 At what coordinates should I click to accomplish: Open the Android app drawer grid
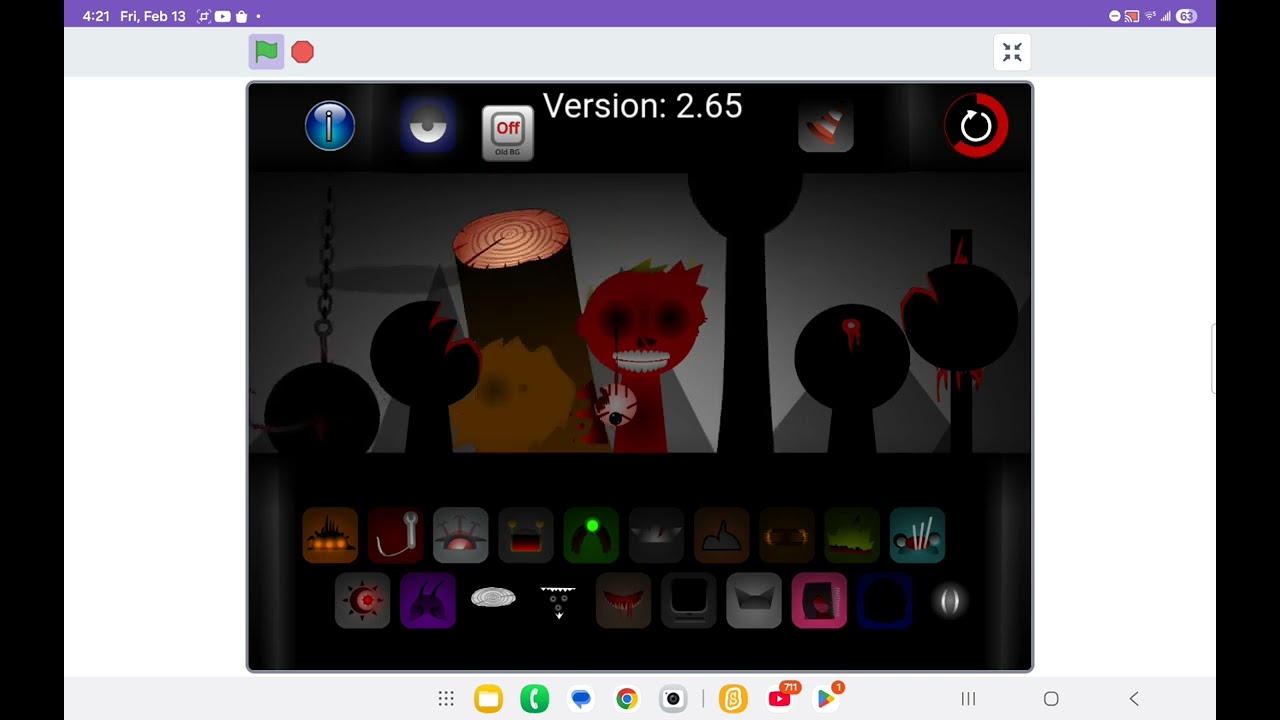pyautogui.click(x=446, y=699)
